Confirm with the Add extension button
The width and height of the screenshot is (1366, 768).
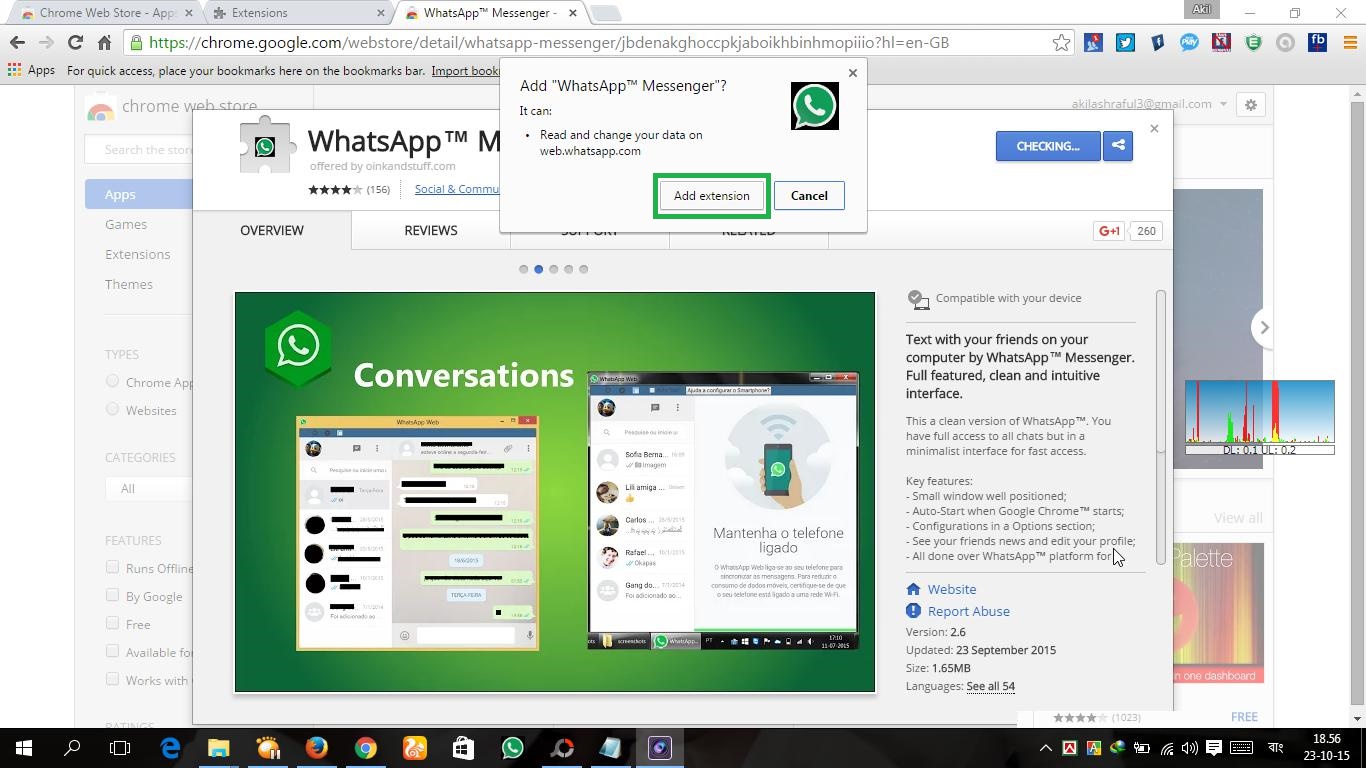tap(711, 195)
